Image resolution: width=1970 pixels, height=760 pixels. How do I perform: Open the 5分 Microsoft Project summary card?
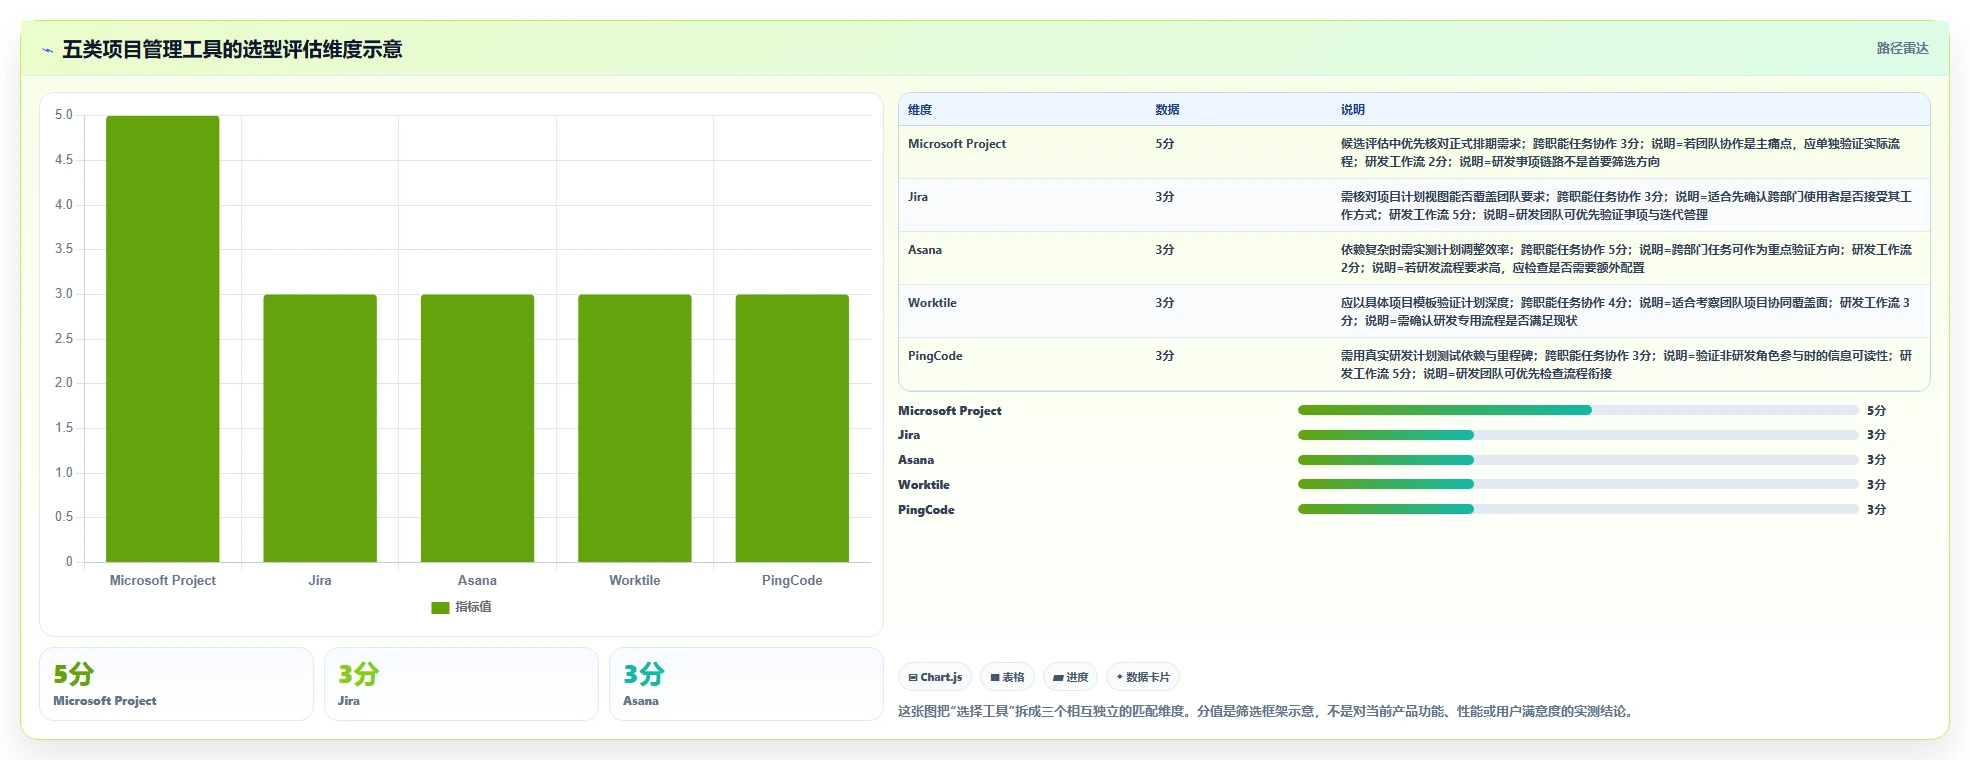pos(176,684)
